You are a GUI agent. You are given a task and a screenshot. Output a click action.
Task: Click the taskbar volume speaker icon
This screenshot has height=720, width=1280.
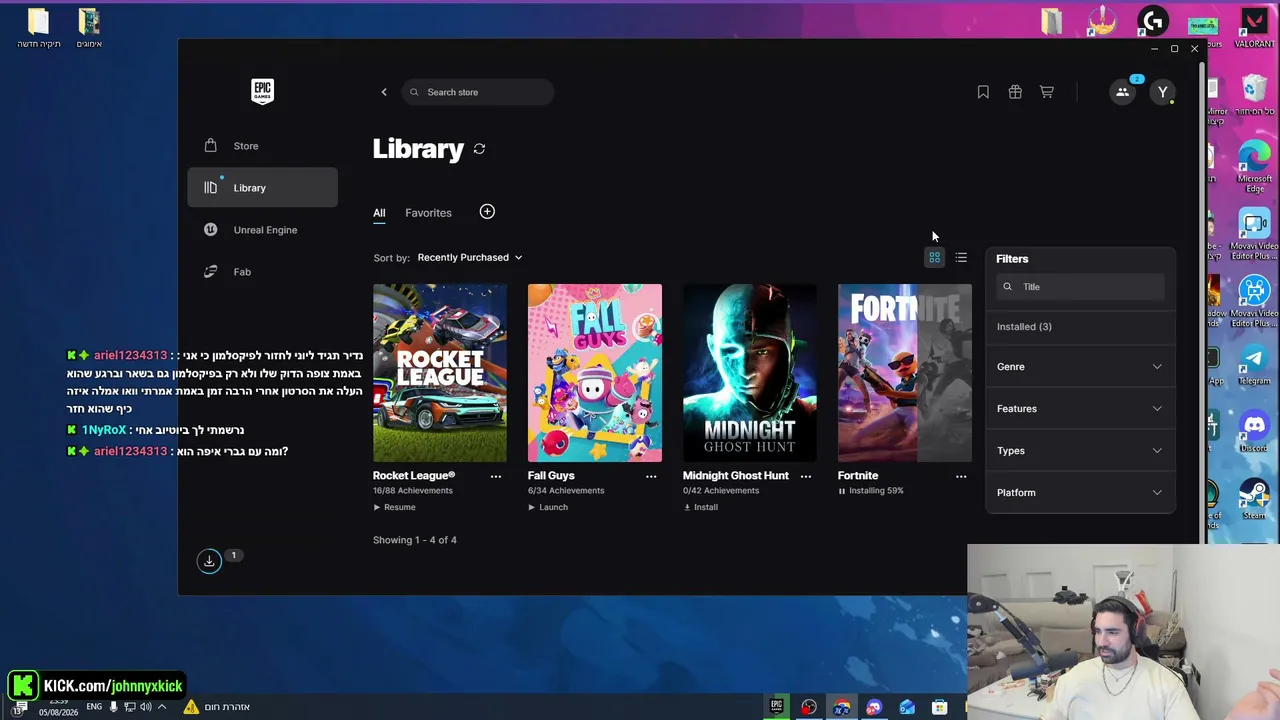coord(146,707)
